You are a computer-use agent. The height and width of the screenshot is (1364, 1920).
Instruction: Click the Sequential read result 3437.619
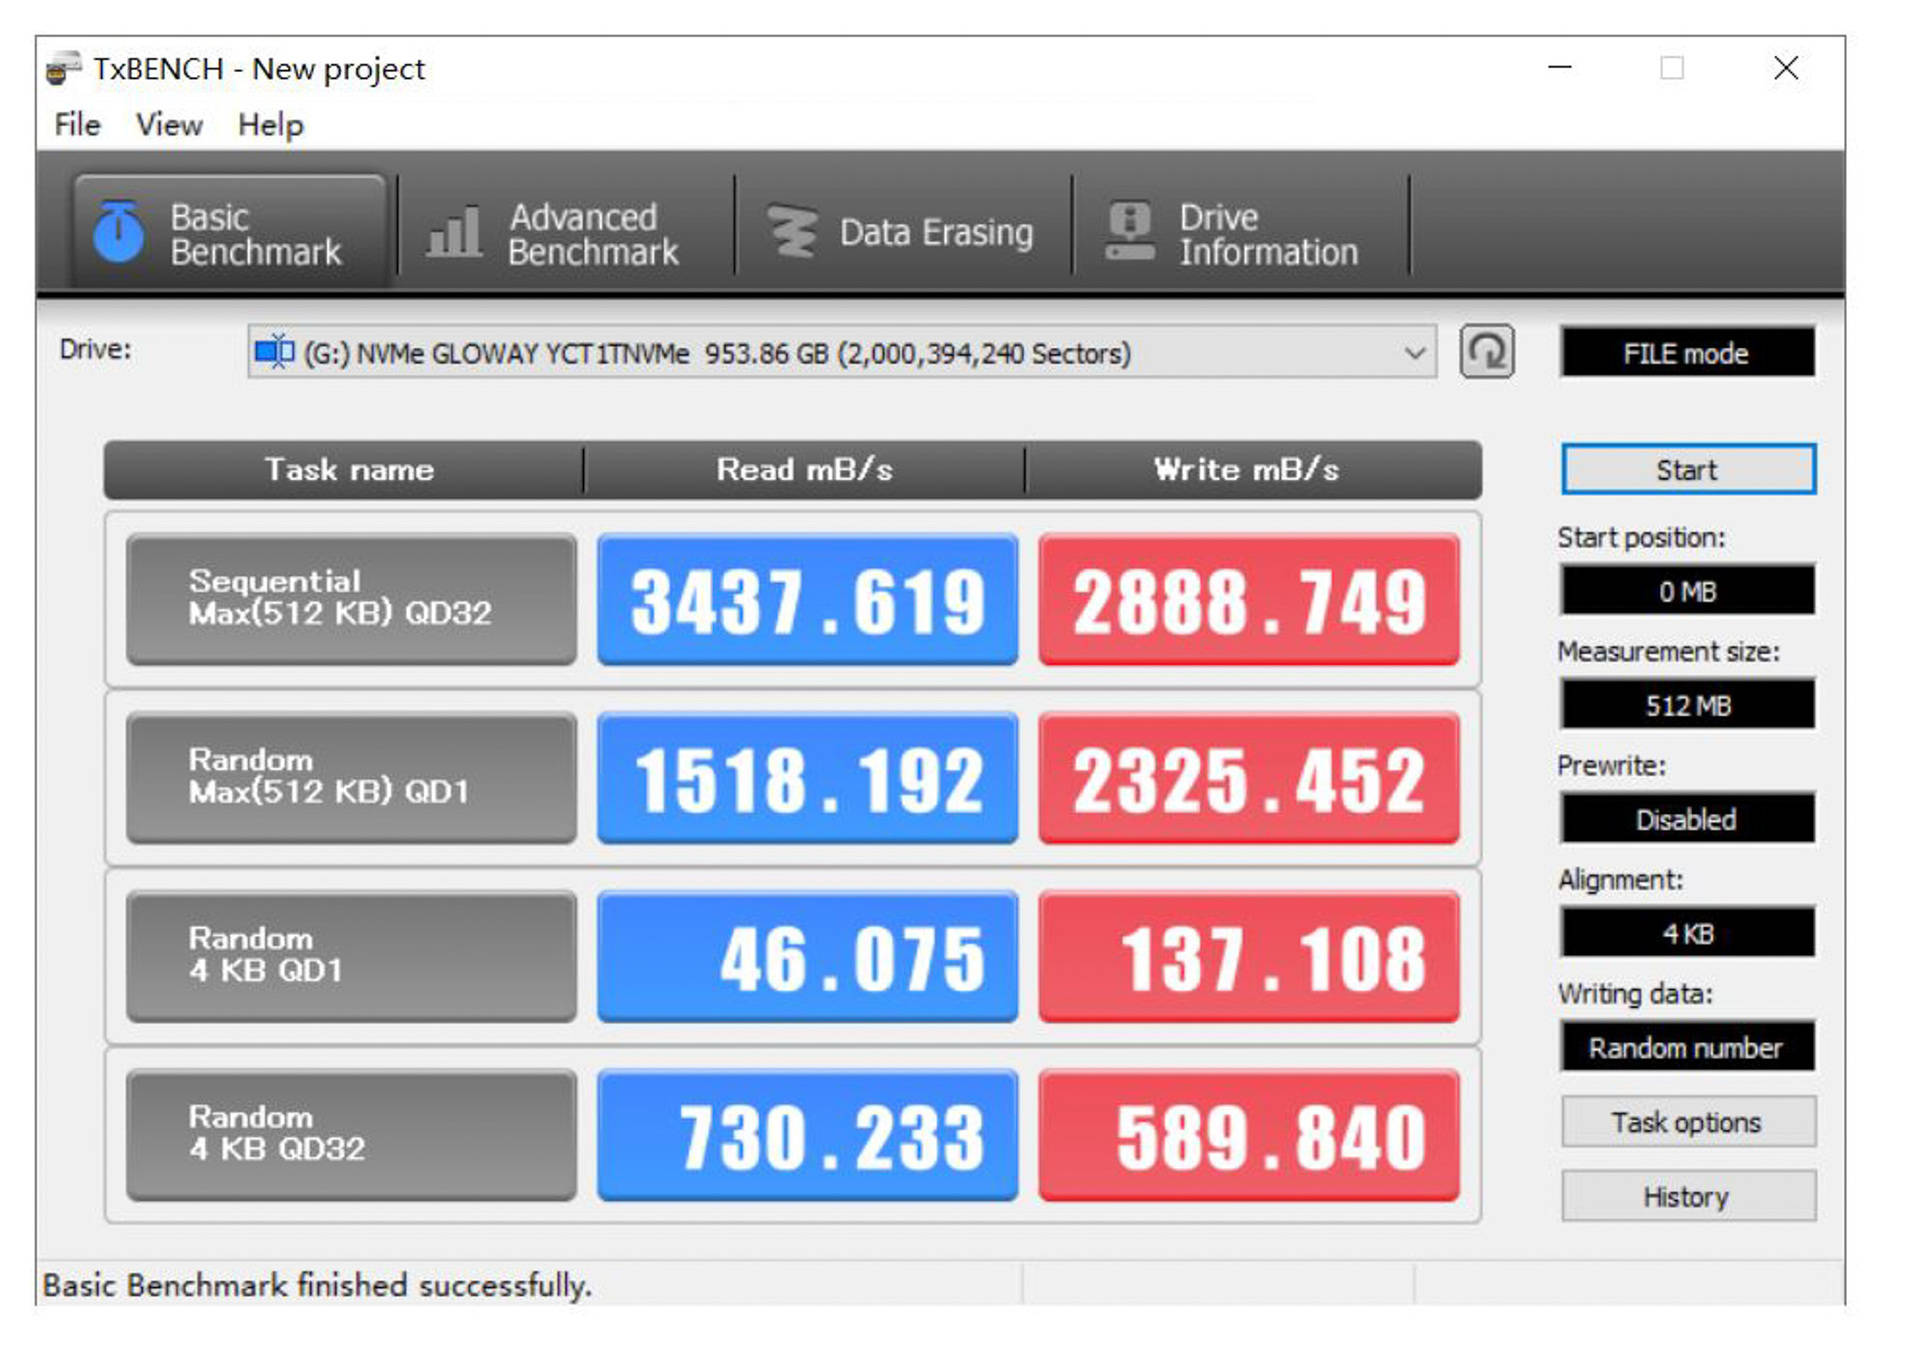807,602
